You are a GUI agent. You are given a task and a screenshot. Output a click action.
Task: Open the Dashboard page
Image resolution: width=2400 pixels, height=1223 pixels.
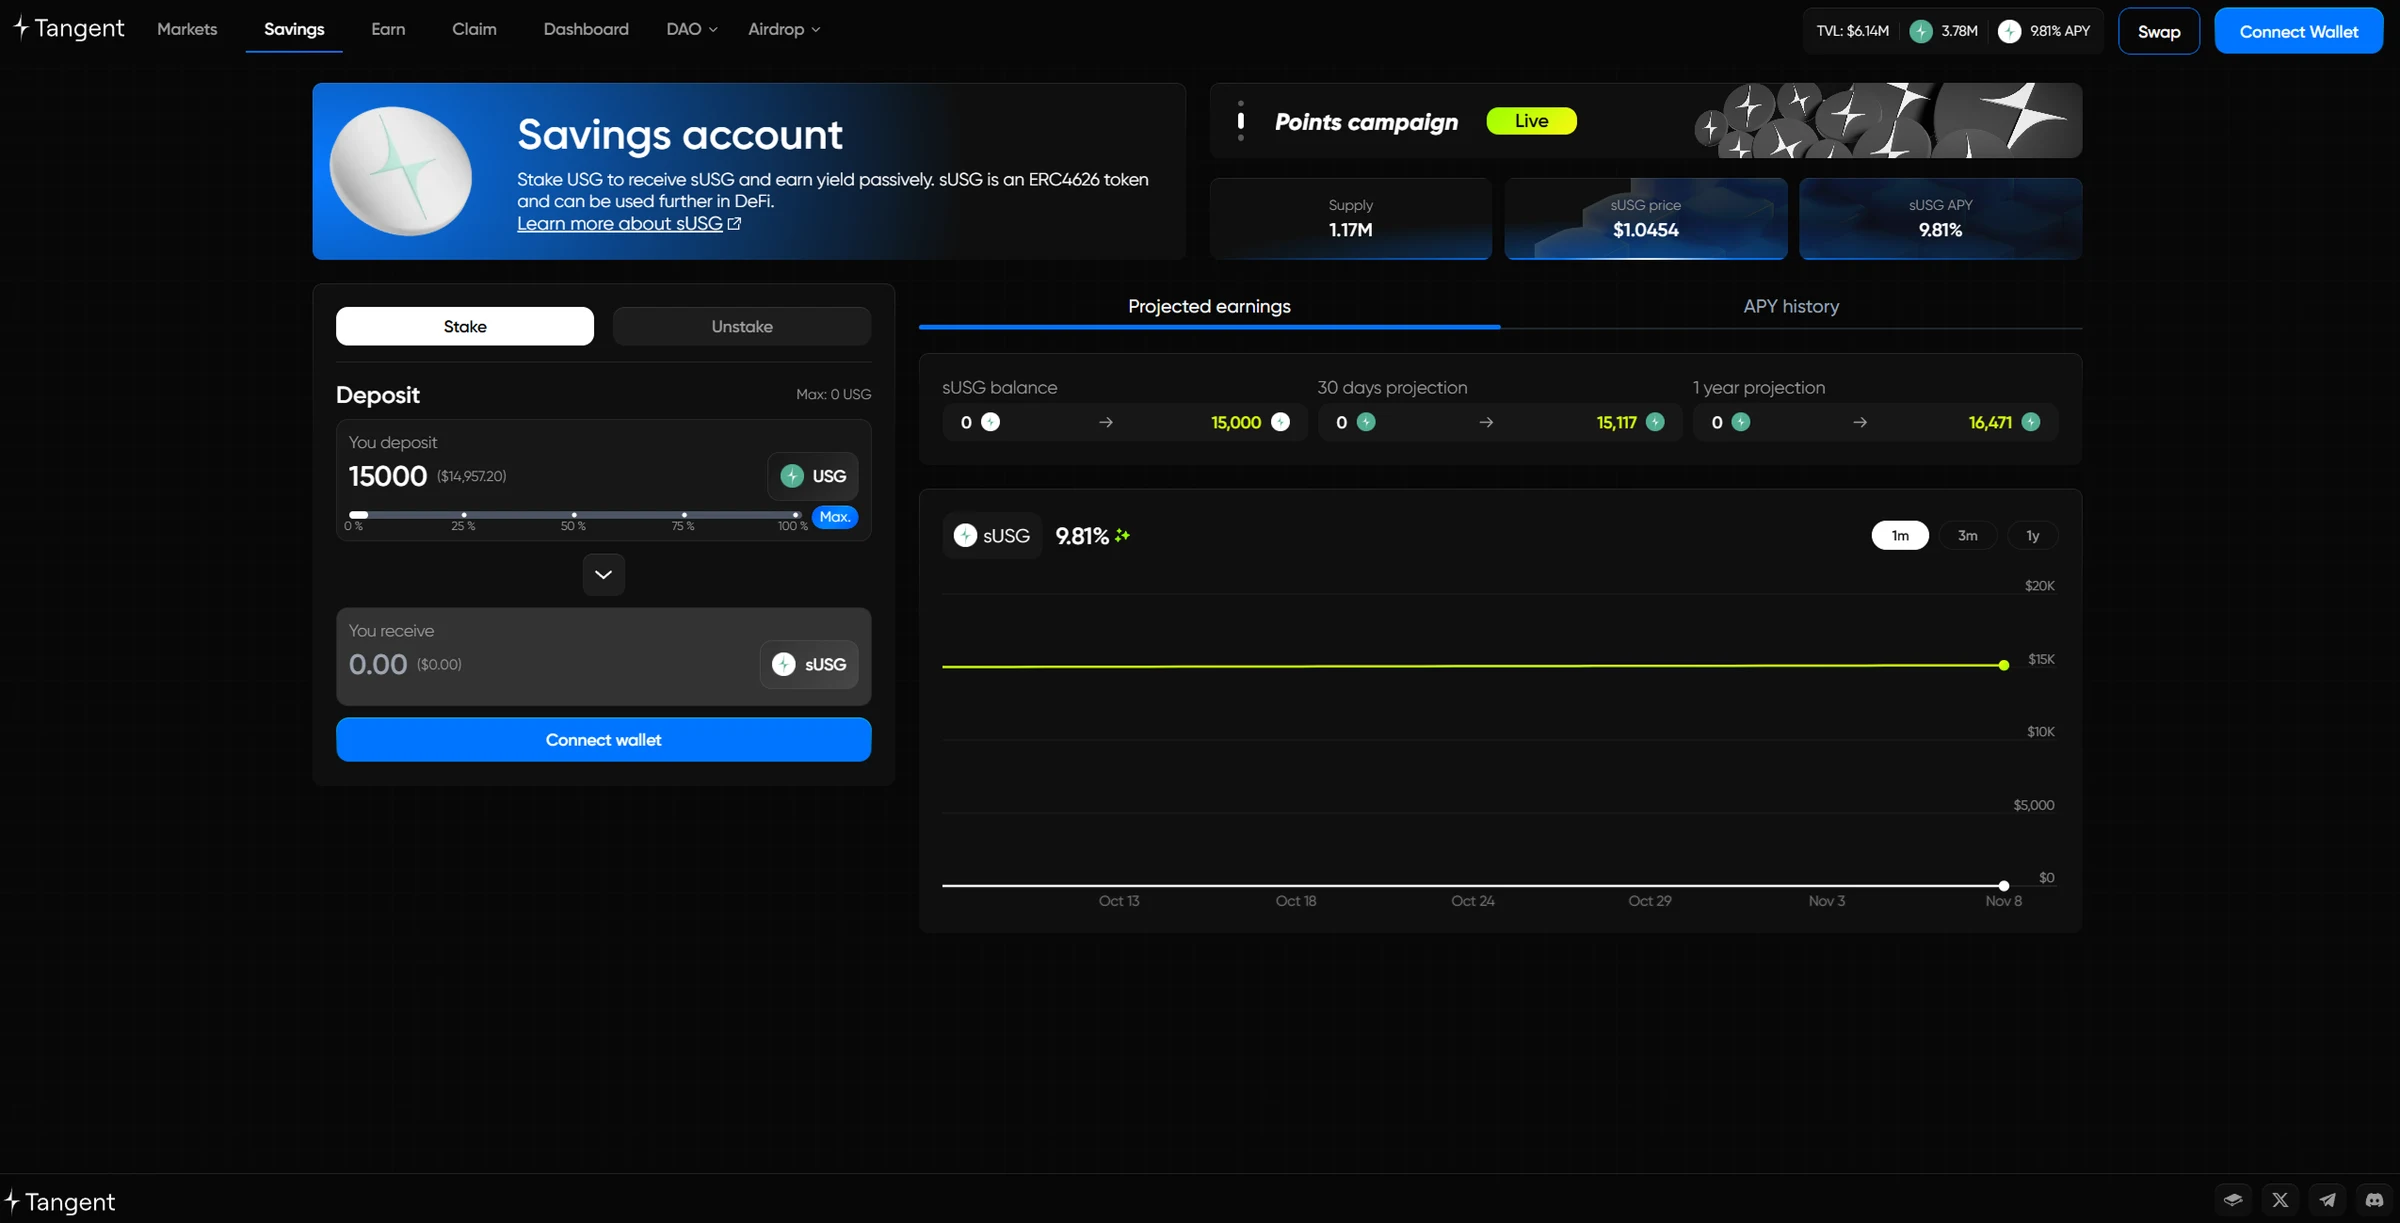(586, 29)
